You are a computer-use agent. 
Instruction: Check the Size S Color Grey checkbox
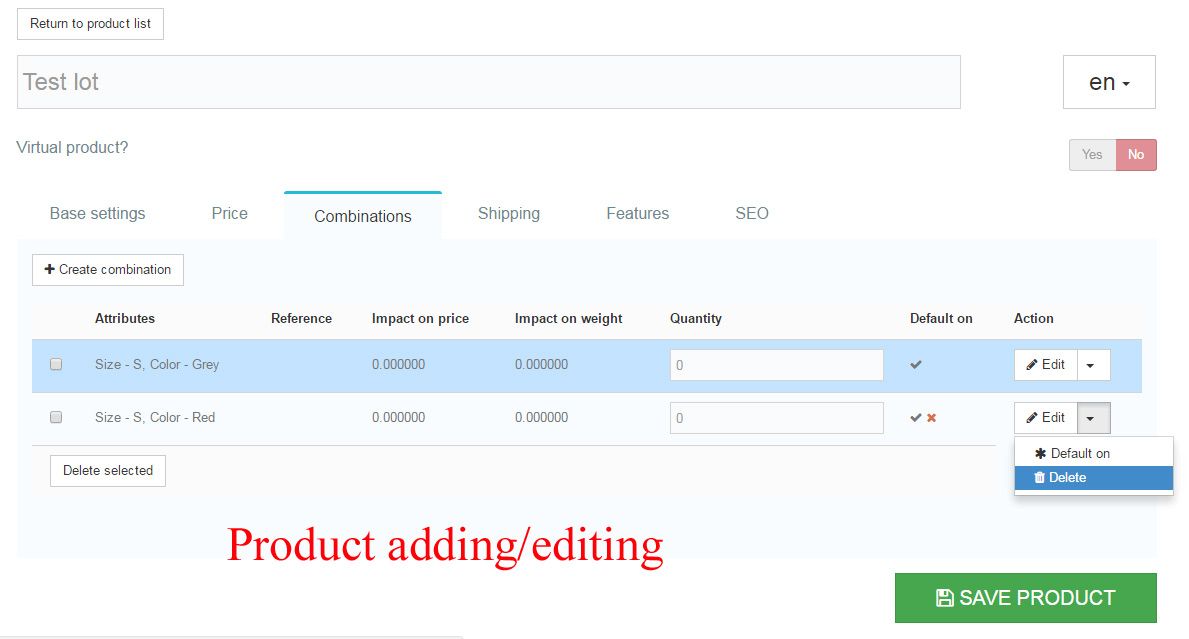click(x=56, y=365)
